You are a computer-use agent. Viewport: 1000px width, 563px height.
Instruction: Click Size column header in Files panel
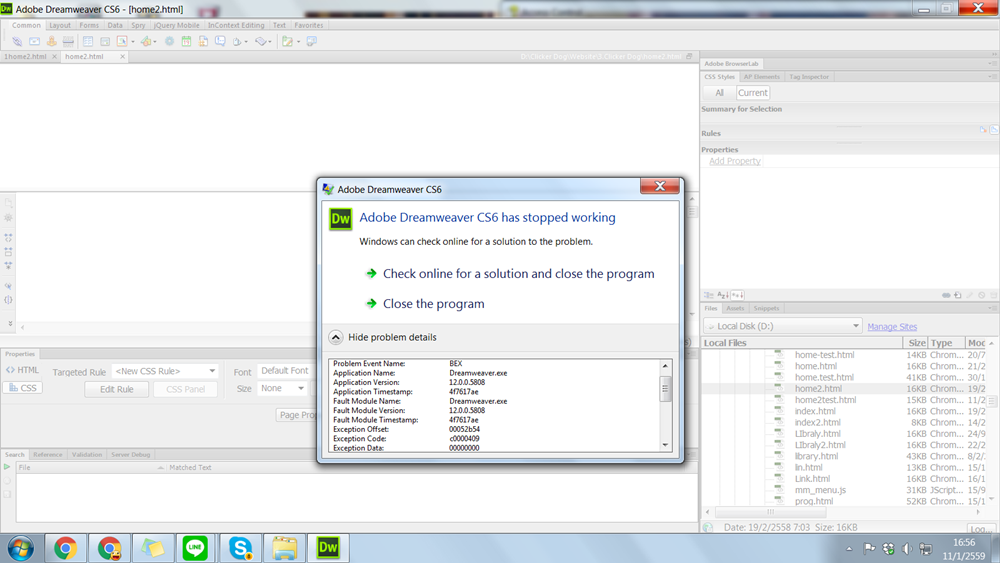(x=916, y=343)
